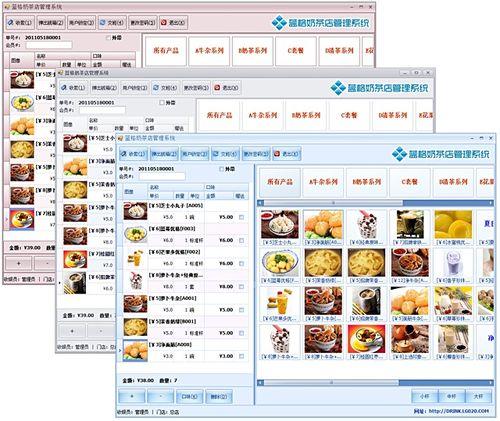500x421 pixels.
Task: Click product grid bottom scrollbar left arrow
Action: point(261,383)
